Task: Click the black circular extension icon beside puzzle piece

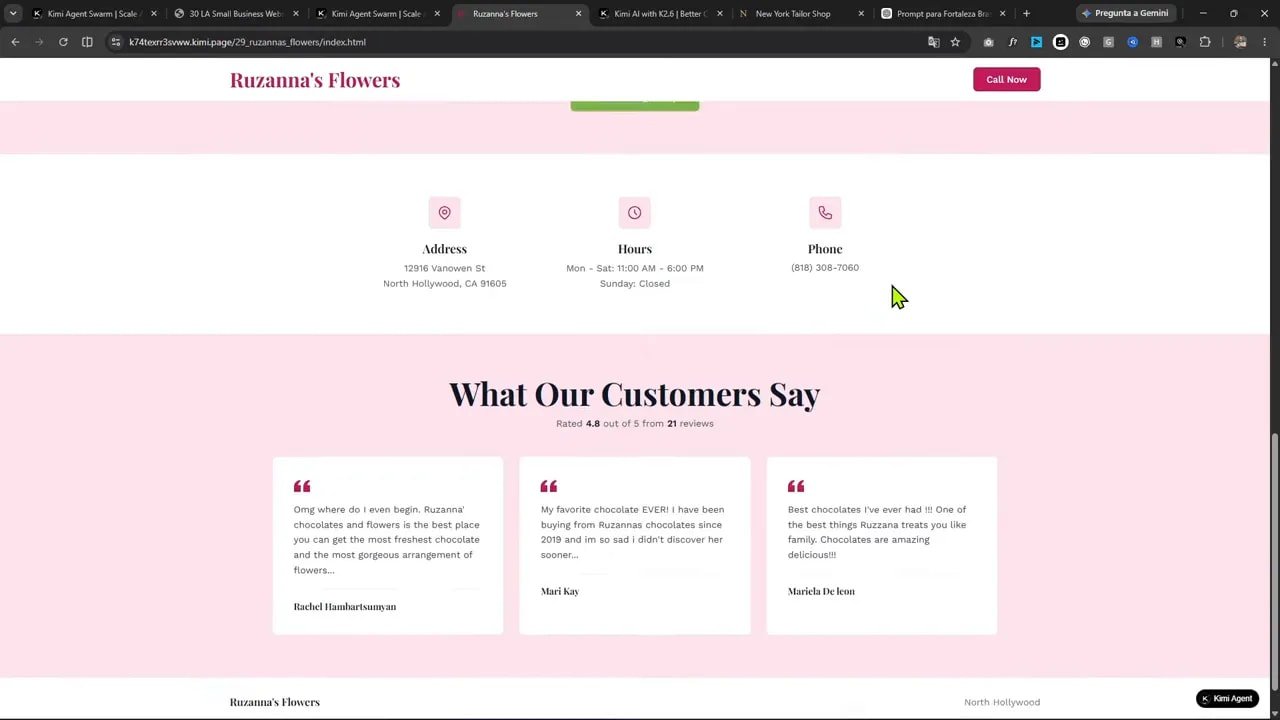Action: (1181, 42)
